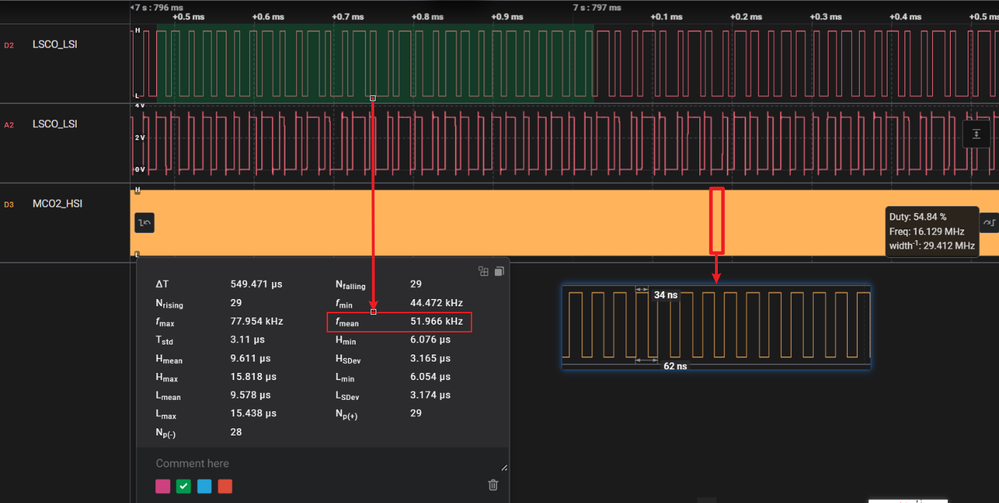The image size is (999, 503).
Task: Pick the blue measurement color swatch
Action: (204, 486)
